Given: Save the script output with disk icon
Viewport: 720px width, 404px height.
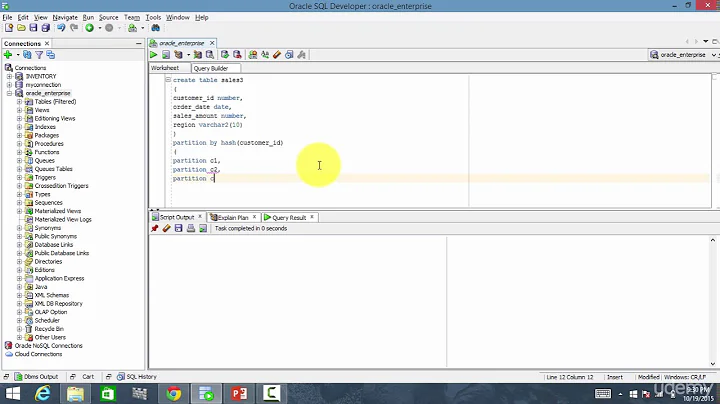Looking at the screenshot, I should (179, 228).
